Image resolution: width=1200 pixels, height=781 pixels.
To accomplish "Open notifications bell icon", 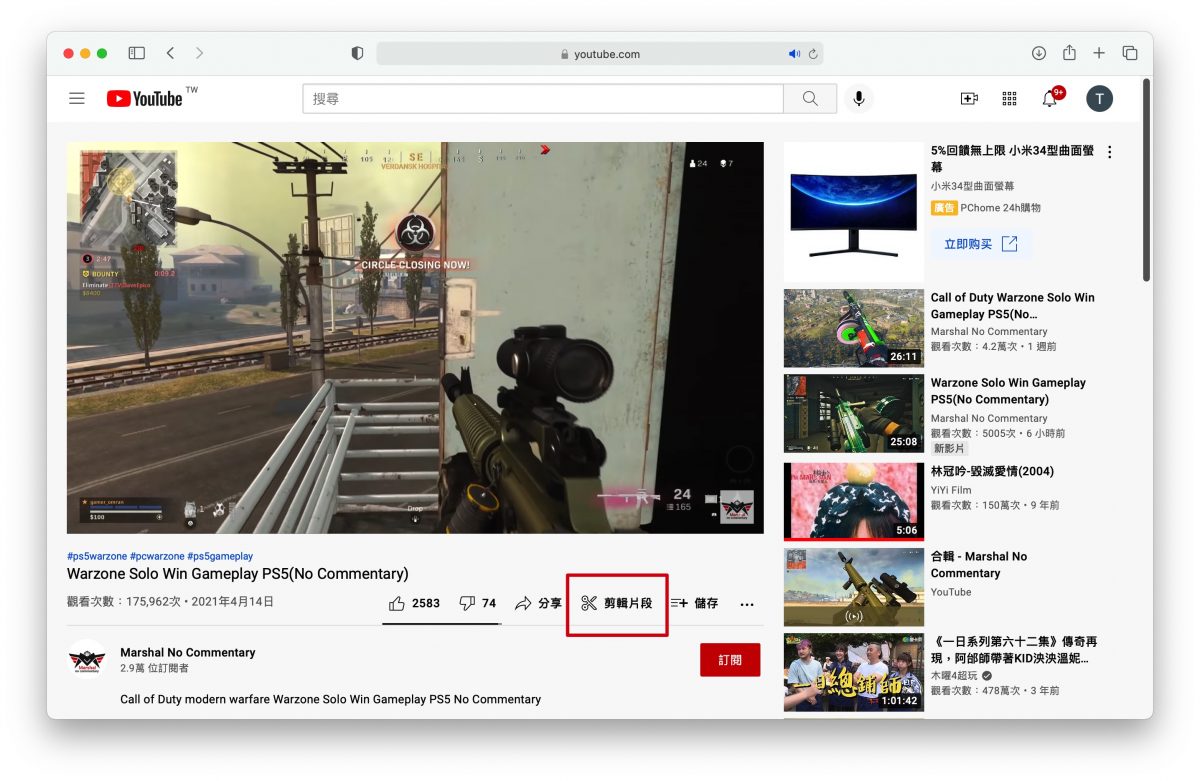I will click(x=1050, y=98).
